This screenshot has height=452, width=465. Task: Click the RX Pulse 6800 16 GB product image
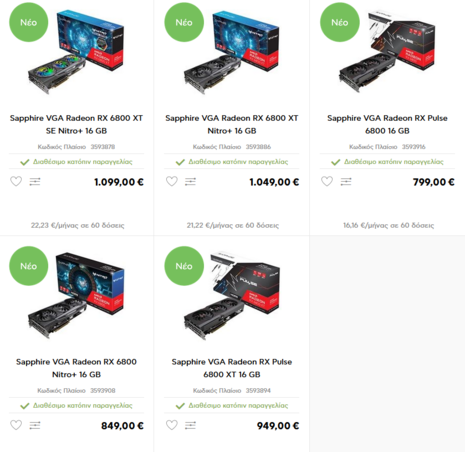click(x=387, y=52)
